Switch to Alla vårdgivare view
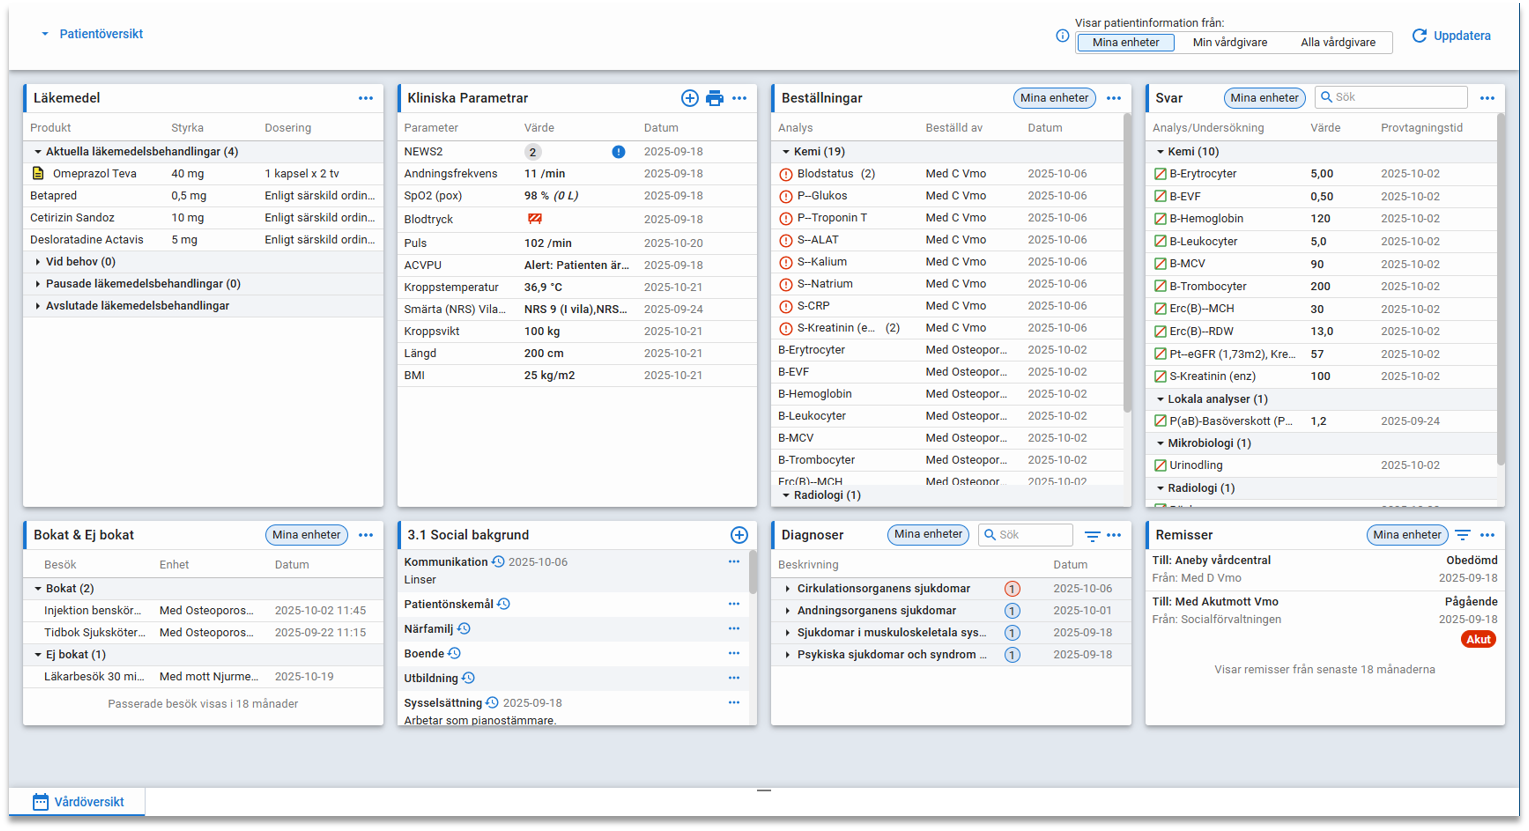Viewport: 1529px width, 831px height. [1337, 42]
